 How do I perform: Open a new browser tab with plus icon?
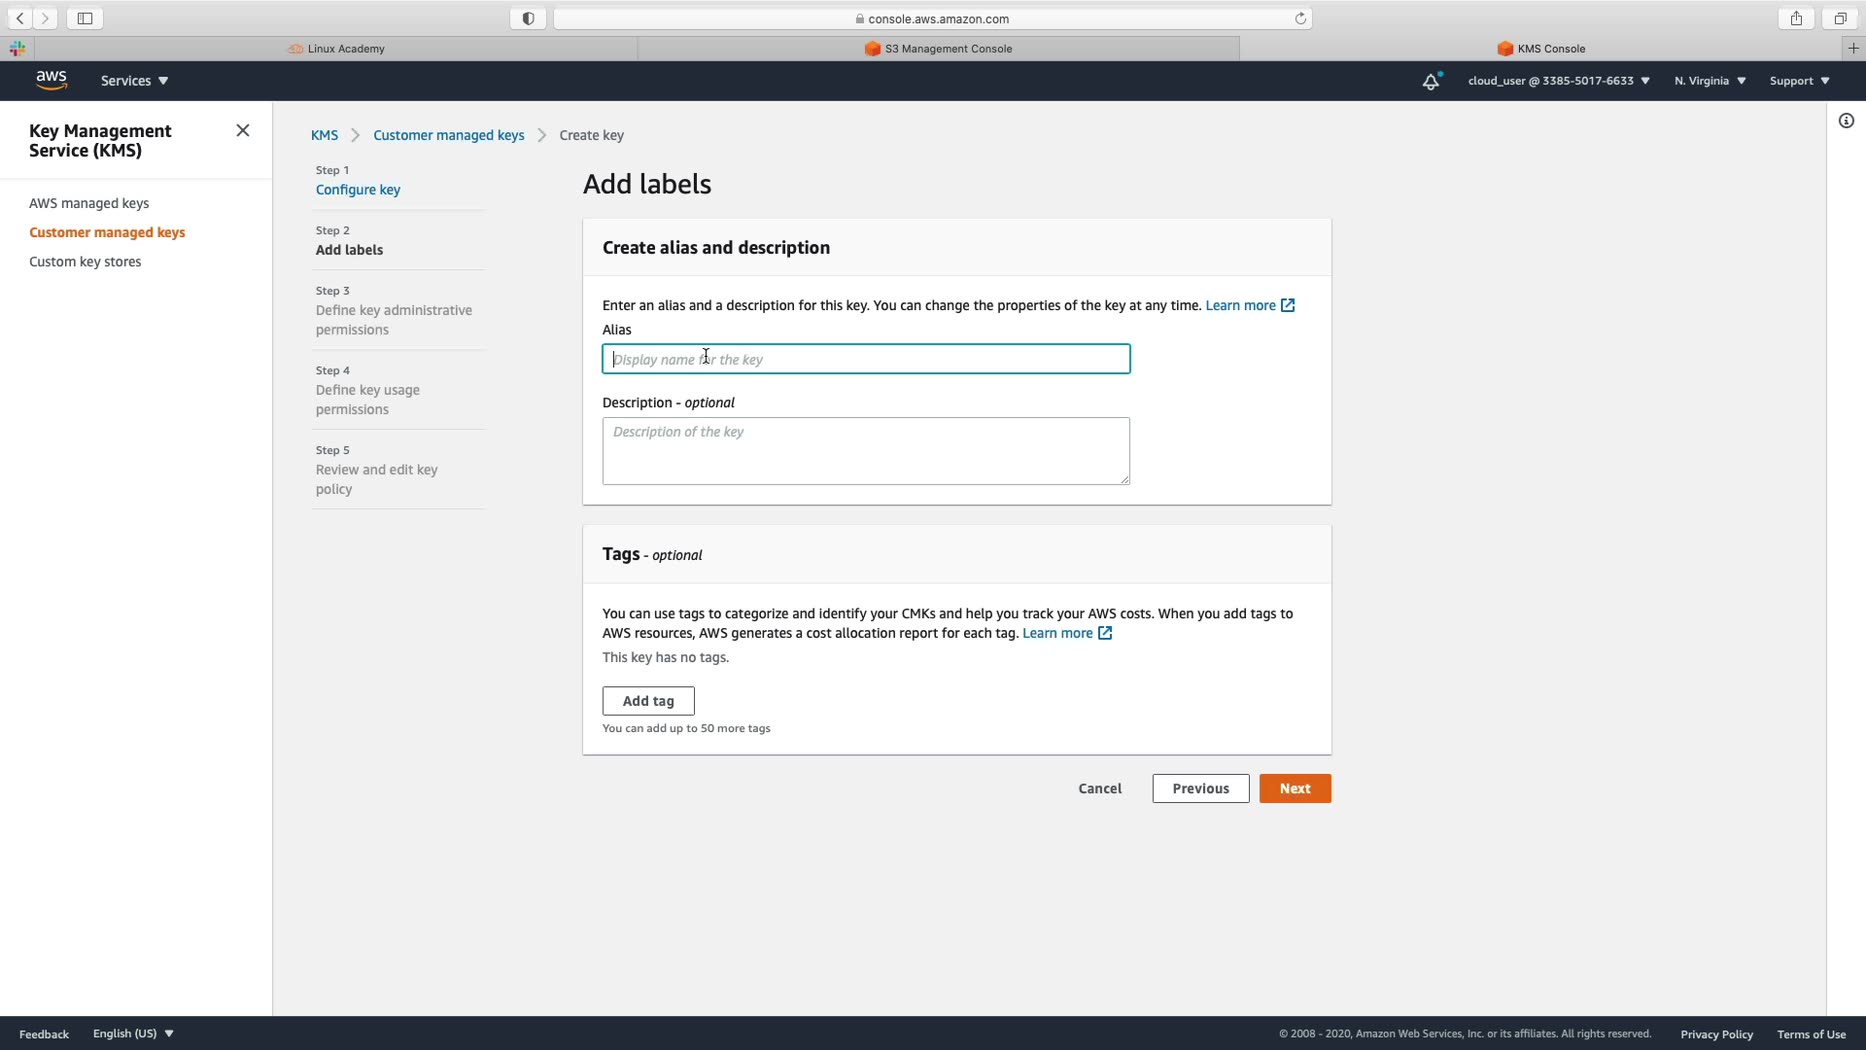pos(1853,48)
